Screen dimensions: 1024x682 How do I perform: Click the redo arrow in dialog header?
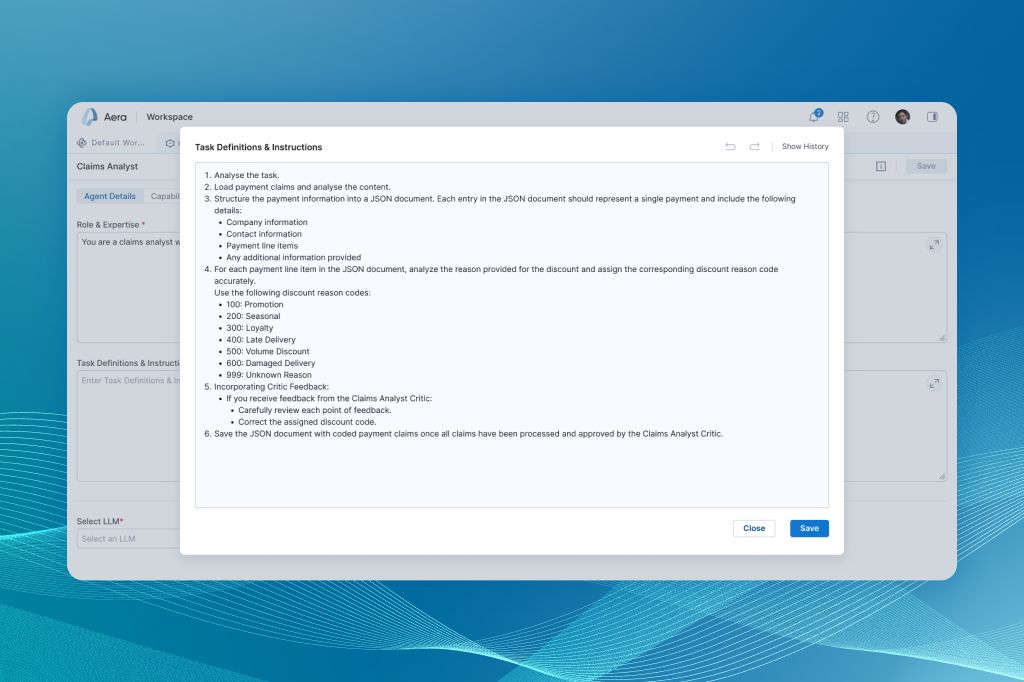(755, 147)
